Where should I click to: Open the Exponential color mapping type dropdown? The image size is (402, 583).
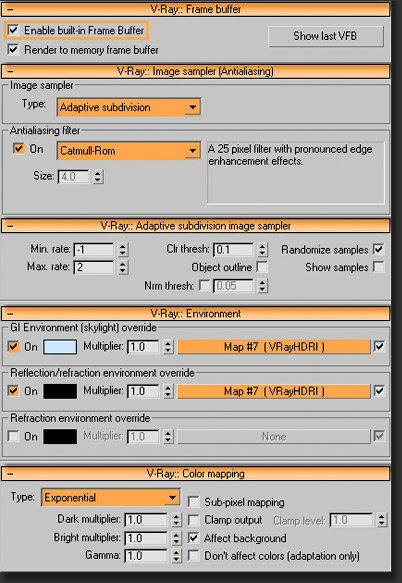pos(111,497)
